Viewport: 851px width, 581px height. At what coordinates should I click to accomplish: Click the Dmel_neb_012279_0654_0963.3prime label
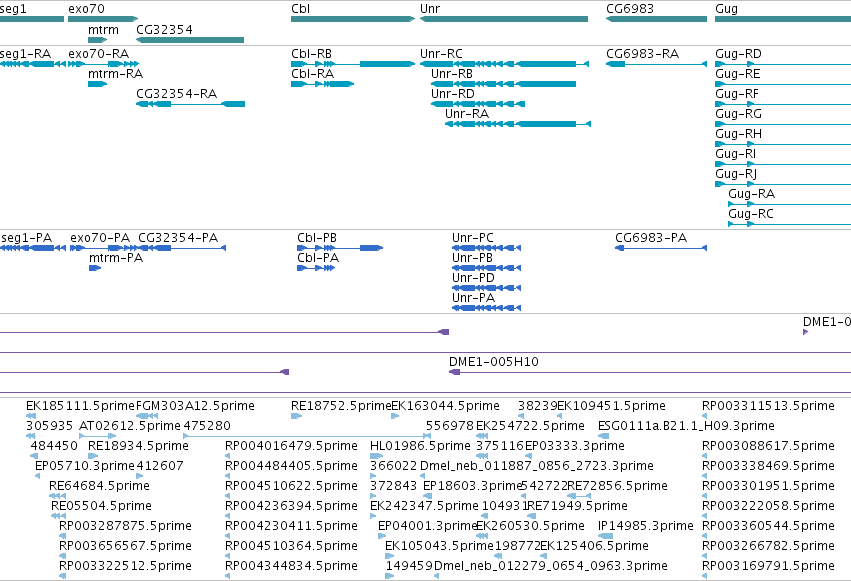coord(551,566)
